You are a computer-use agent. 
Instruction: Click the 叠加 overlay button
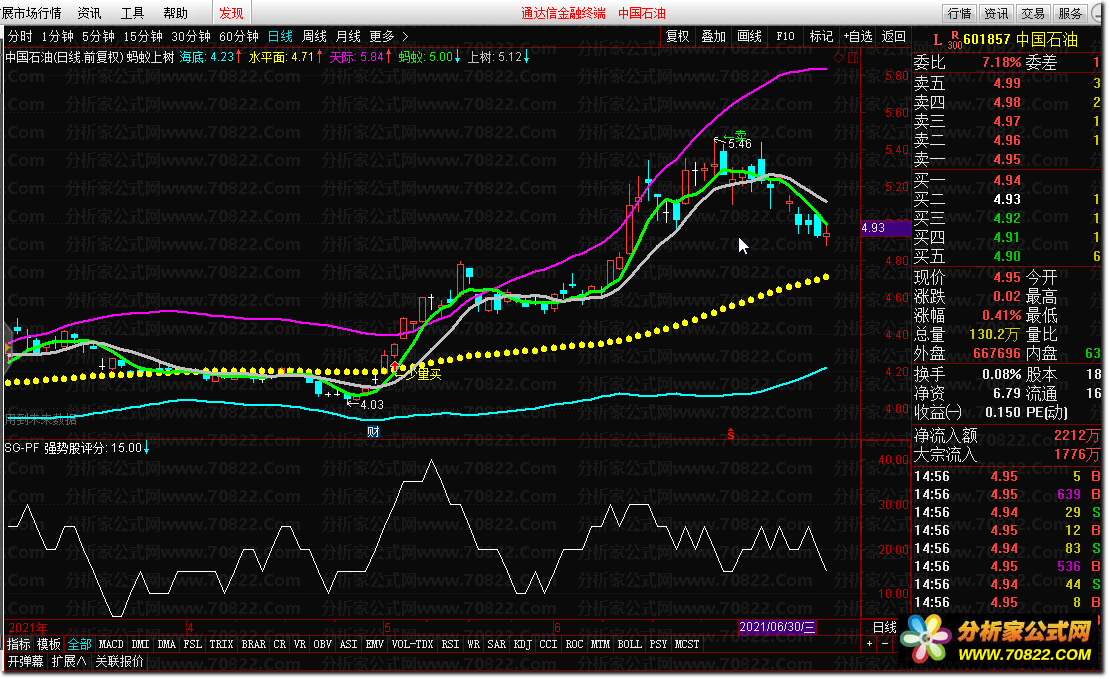coord(714,36)
